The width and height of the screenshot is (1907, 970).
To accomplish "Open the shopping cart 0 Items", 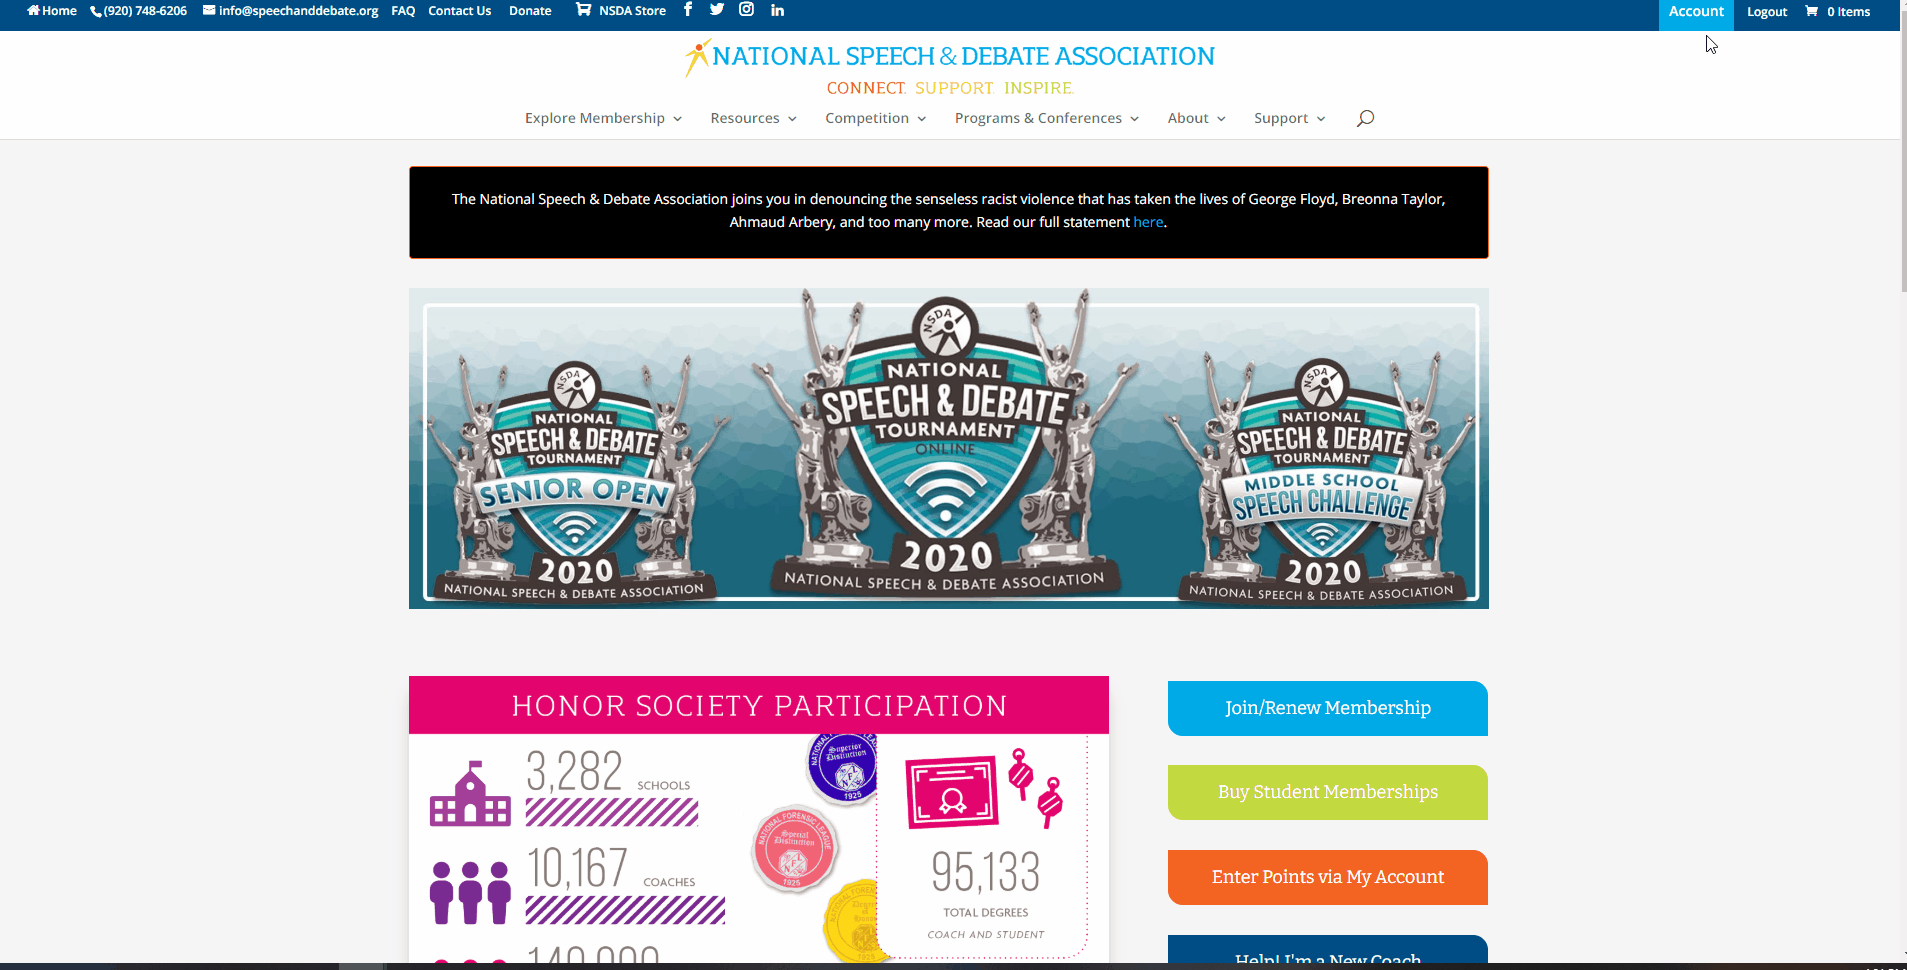I will (1838, 12).
